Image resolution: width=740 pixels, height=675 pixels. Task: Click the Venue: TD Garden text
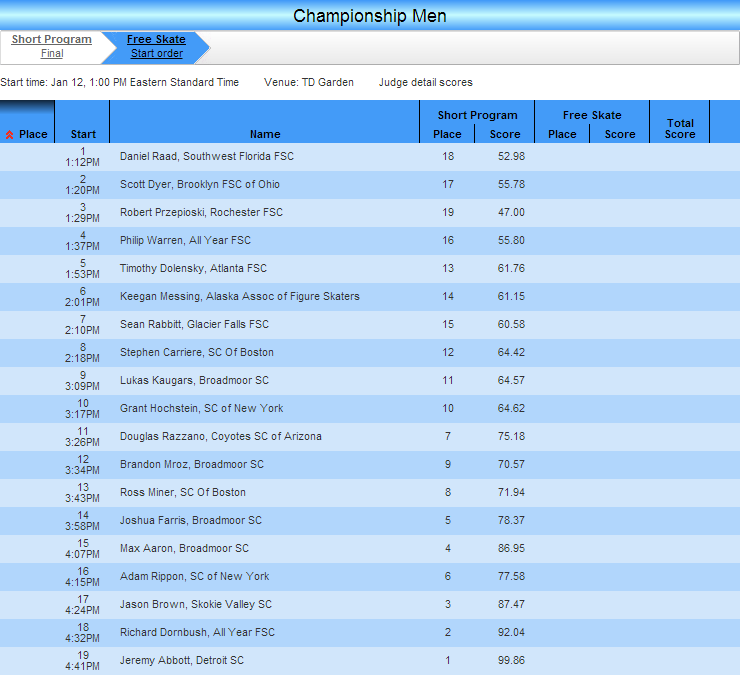pyautogui.click(x=309, y=82)
